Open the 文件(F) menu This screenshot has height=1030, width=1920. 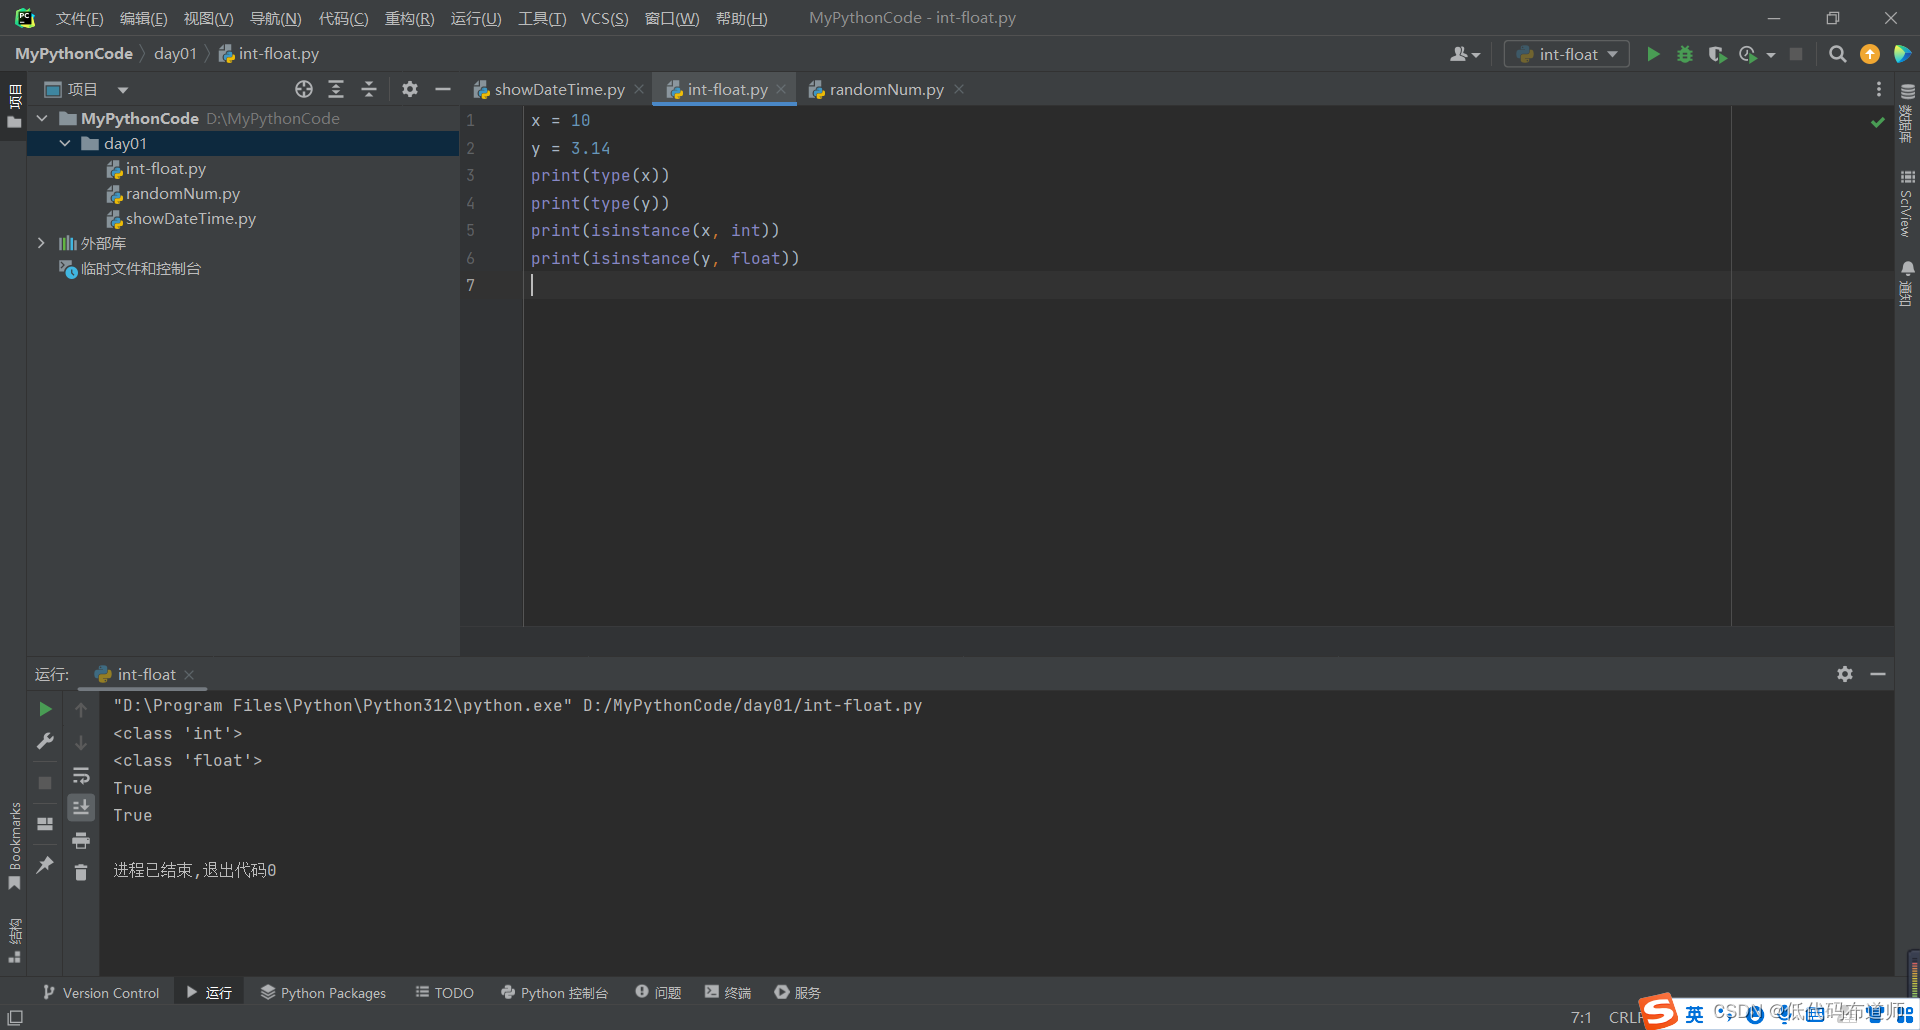[x=79, y=18]
